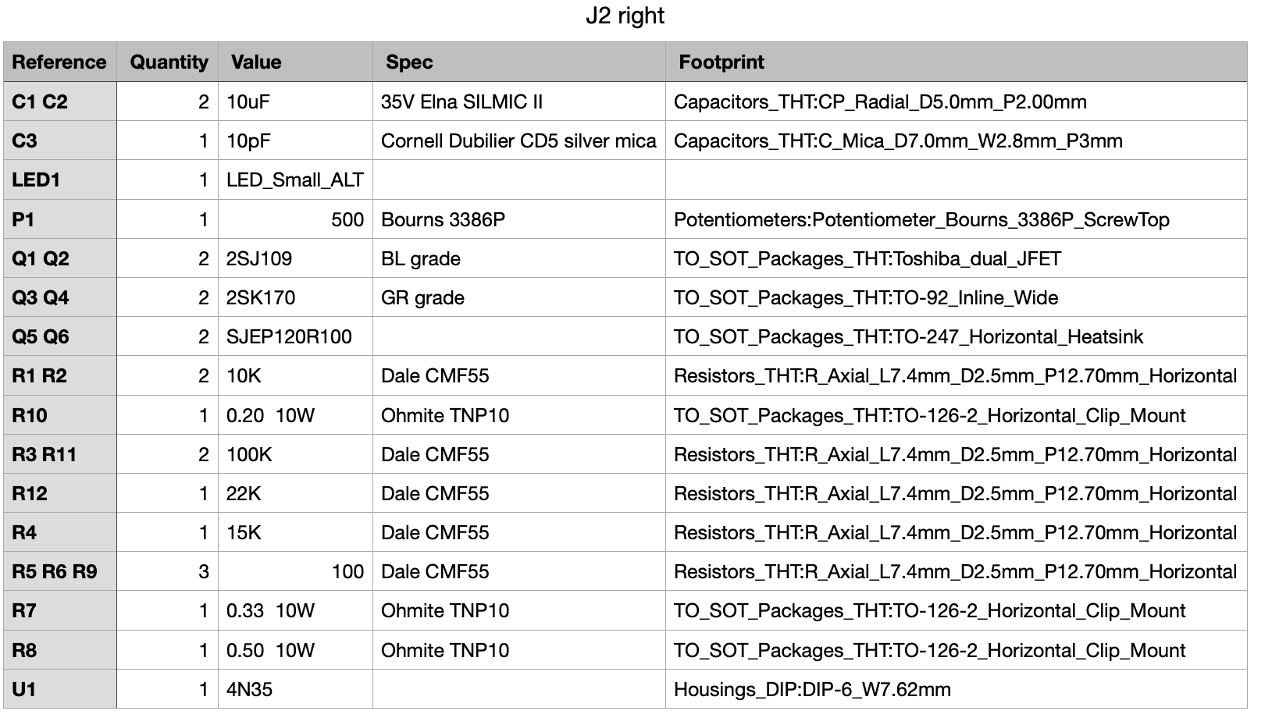Select the Quantity column header
The height and width of the screenshot is (725, 1270).
click(x=168, y=62)
